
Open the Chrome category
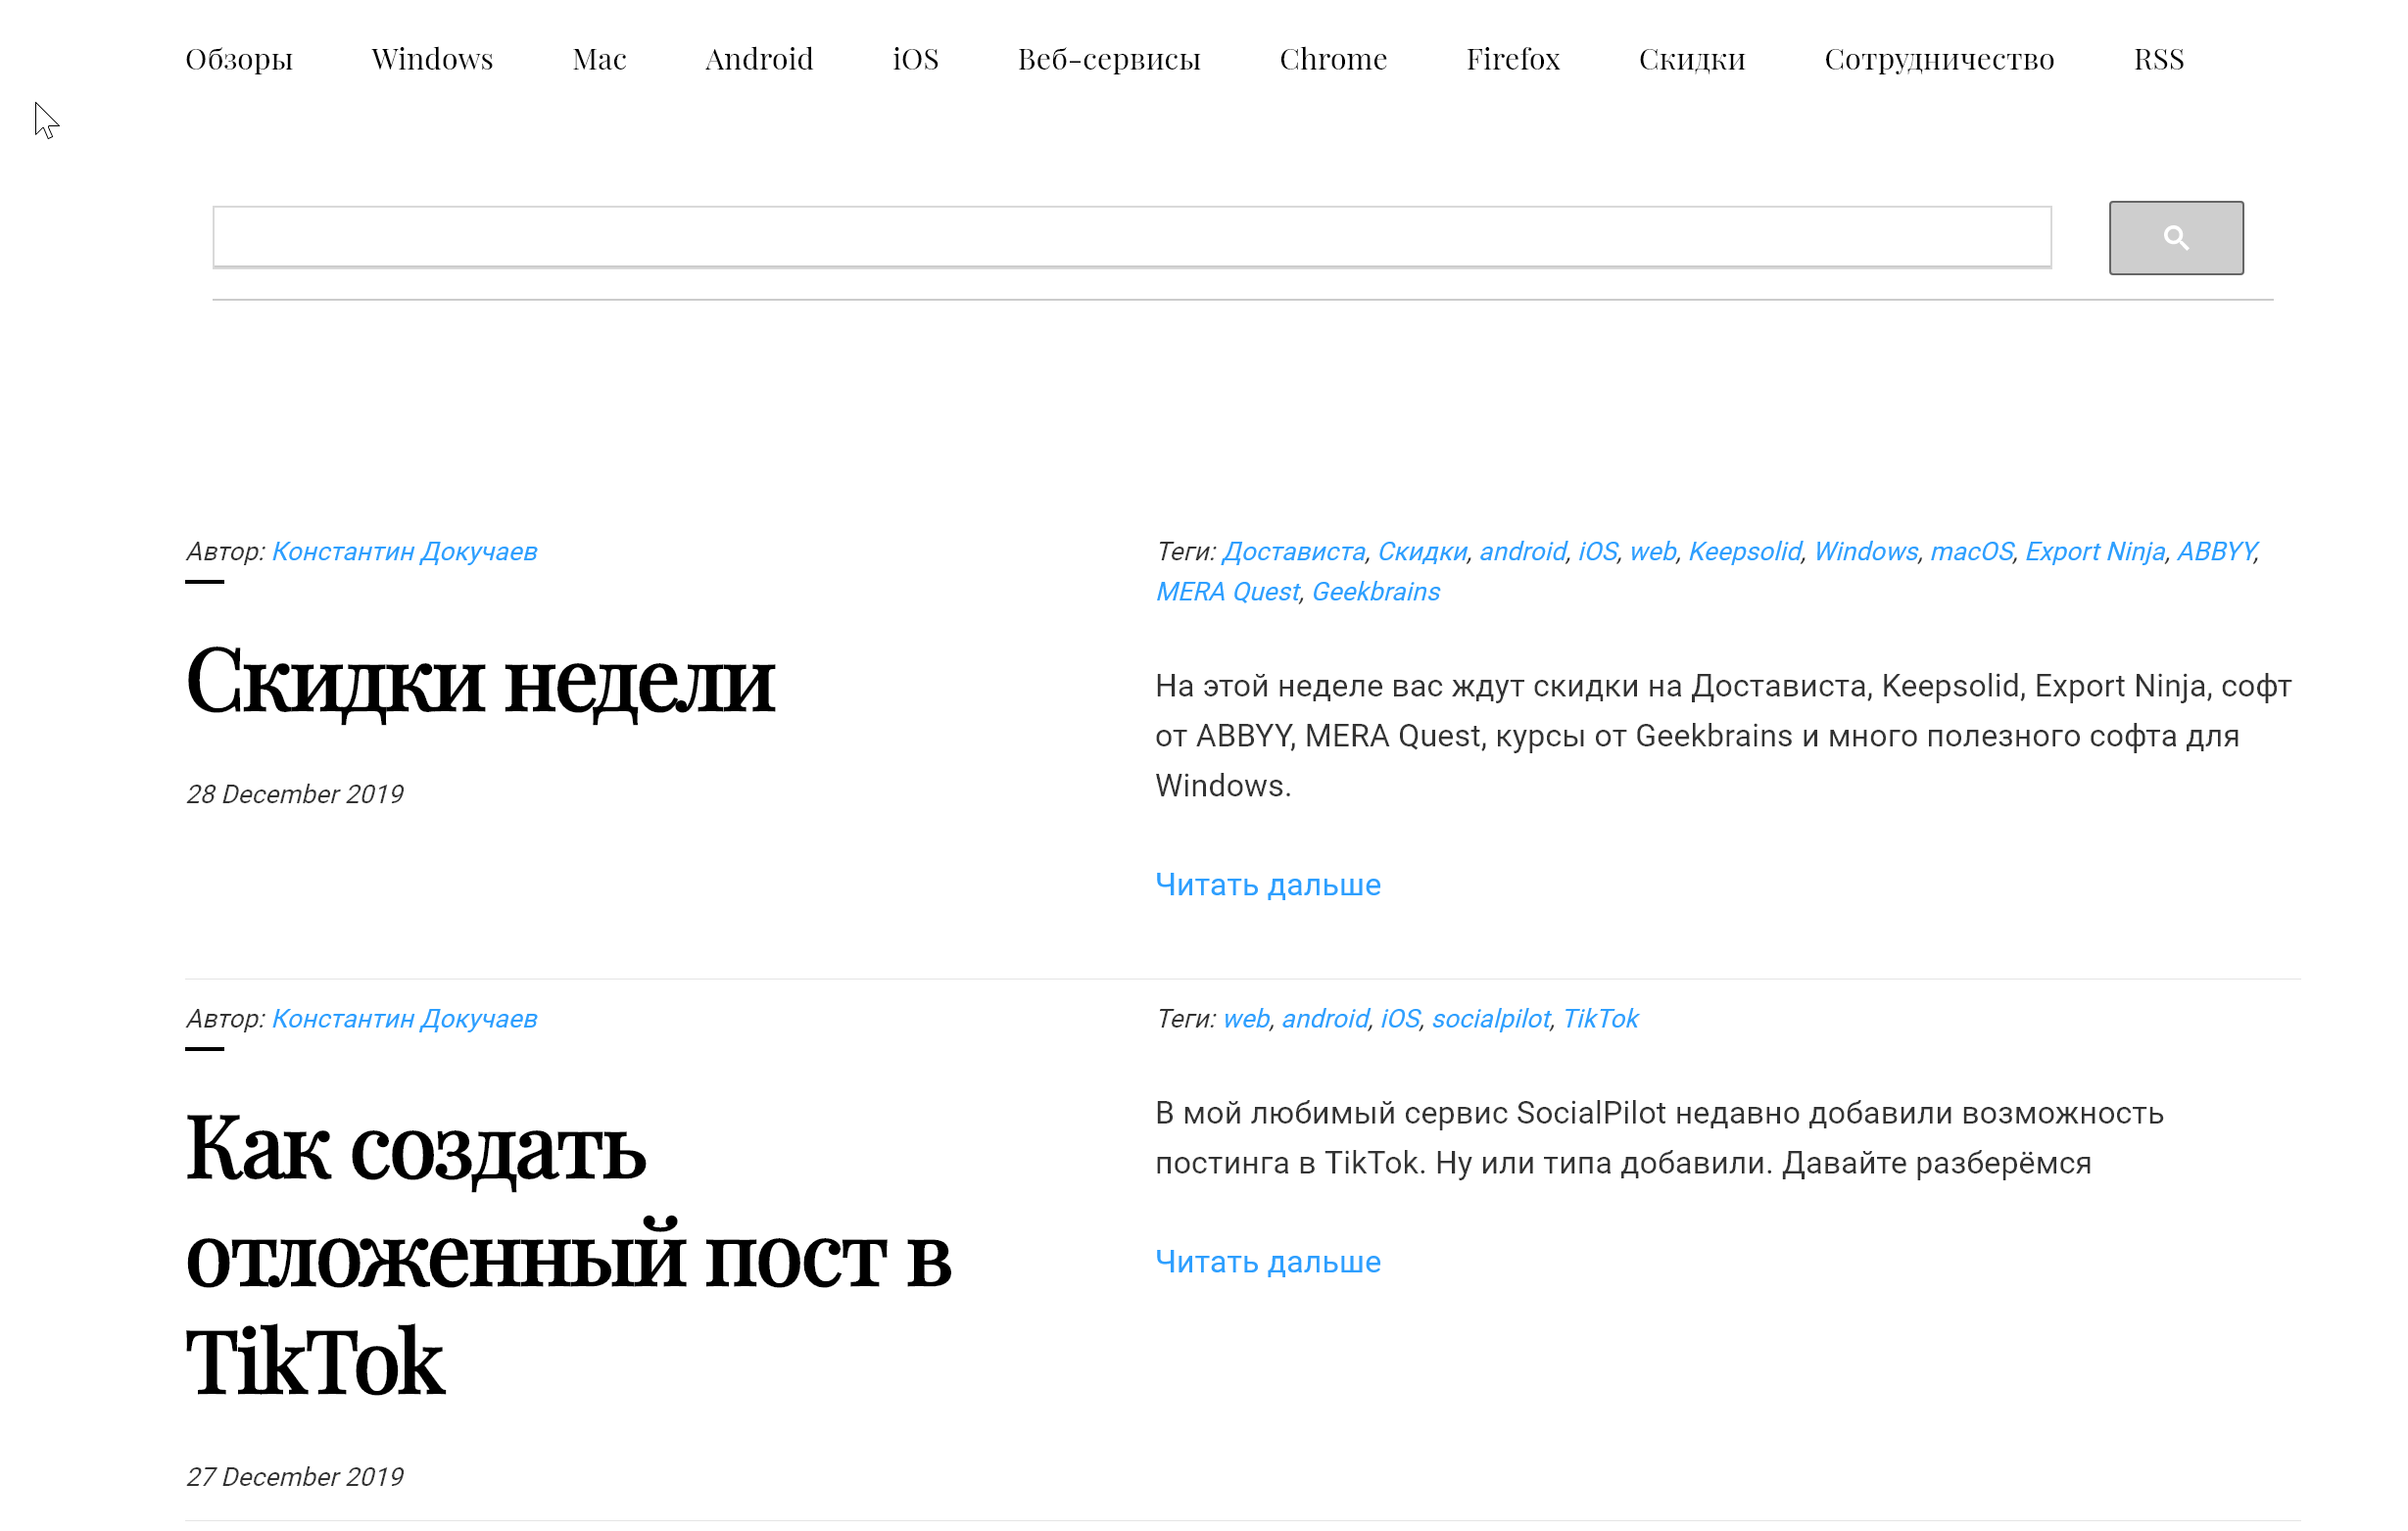pyautogui.click(x=1332, y=59)
